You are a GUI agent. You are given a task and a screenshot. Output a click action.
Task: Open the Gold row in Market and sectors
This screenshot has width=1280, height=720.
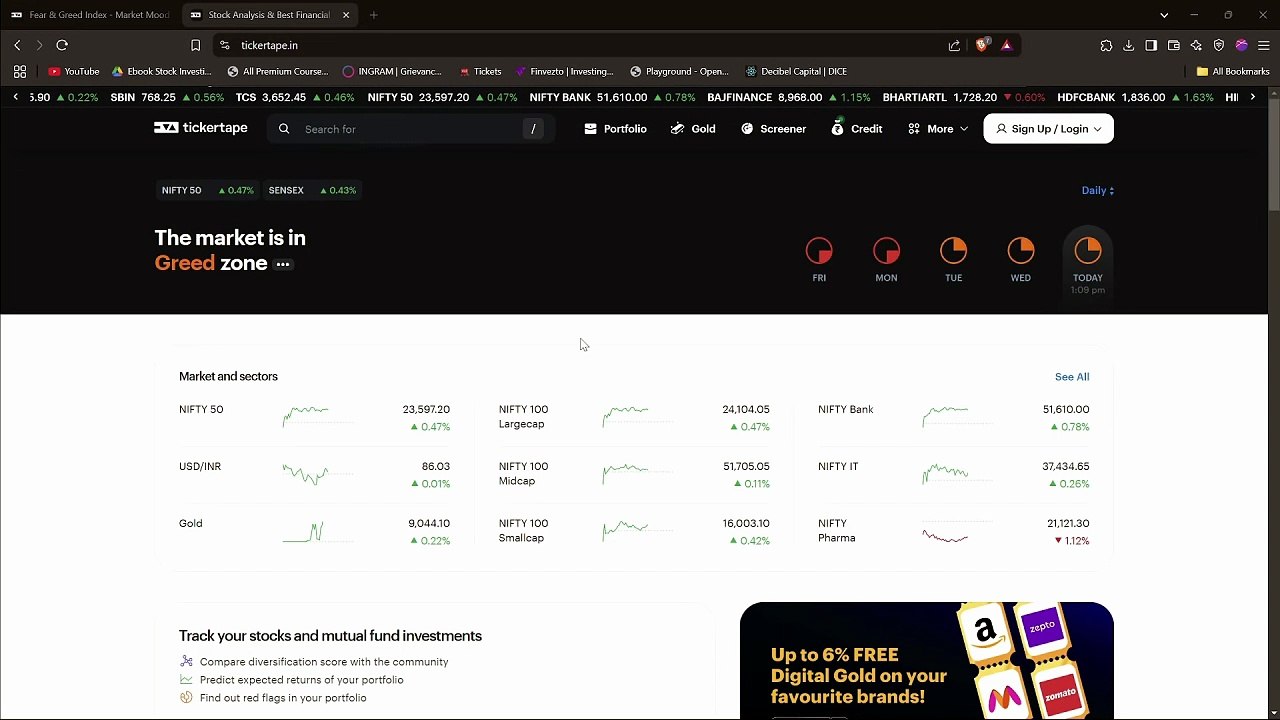point(314,531)
